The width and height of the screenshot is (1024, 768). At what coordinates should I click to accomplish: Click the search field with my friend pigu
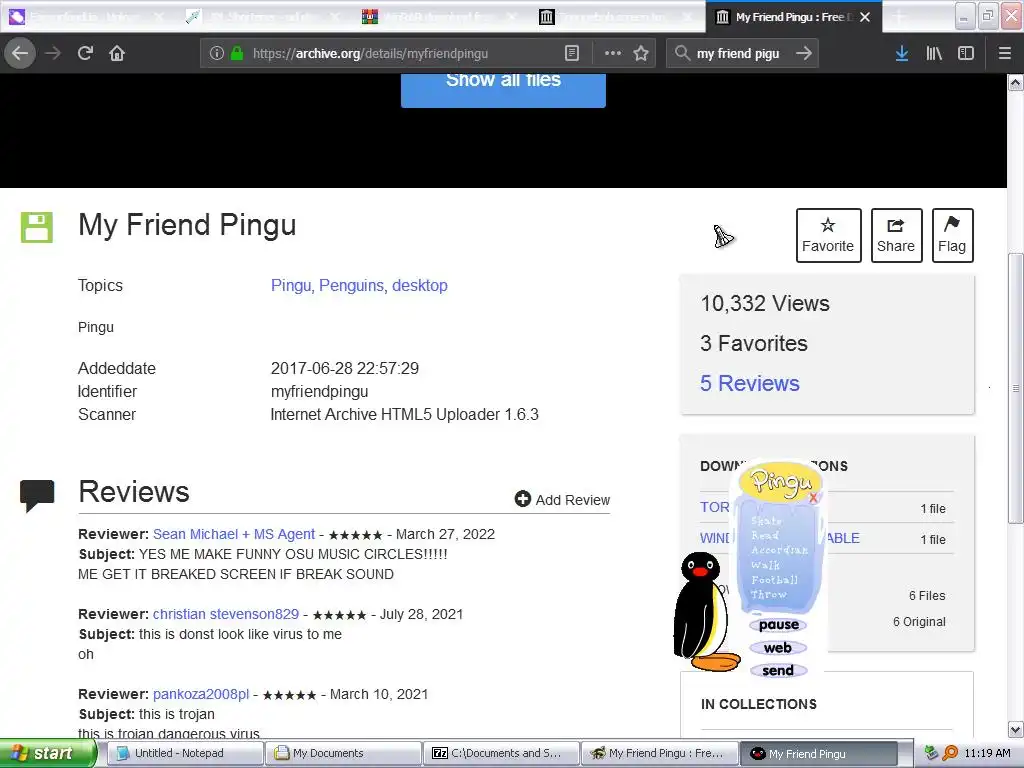coord(743,54)
